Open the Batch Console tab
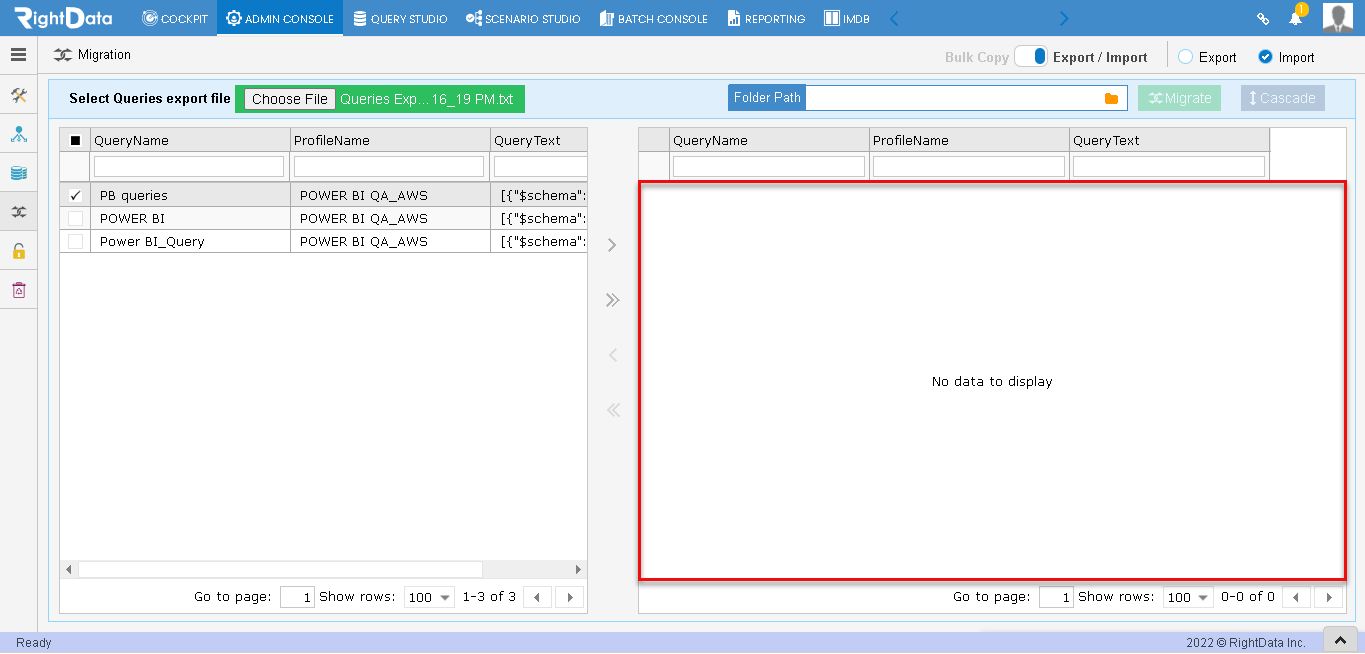This screenshot has width=1365, height=654. [x=654, y=18]
